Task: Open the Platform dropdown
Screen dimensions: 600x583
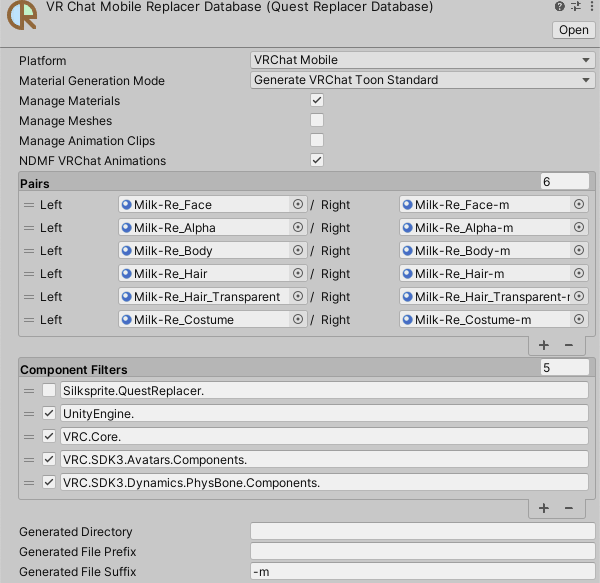Action: (421, 61)
